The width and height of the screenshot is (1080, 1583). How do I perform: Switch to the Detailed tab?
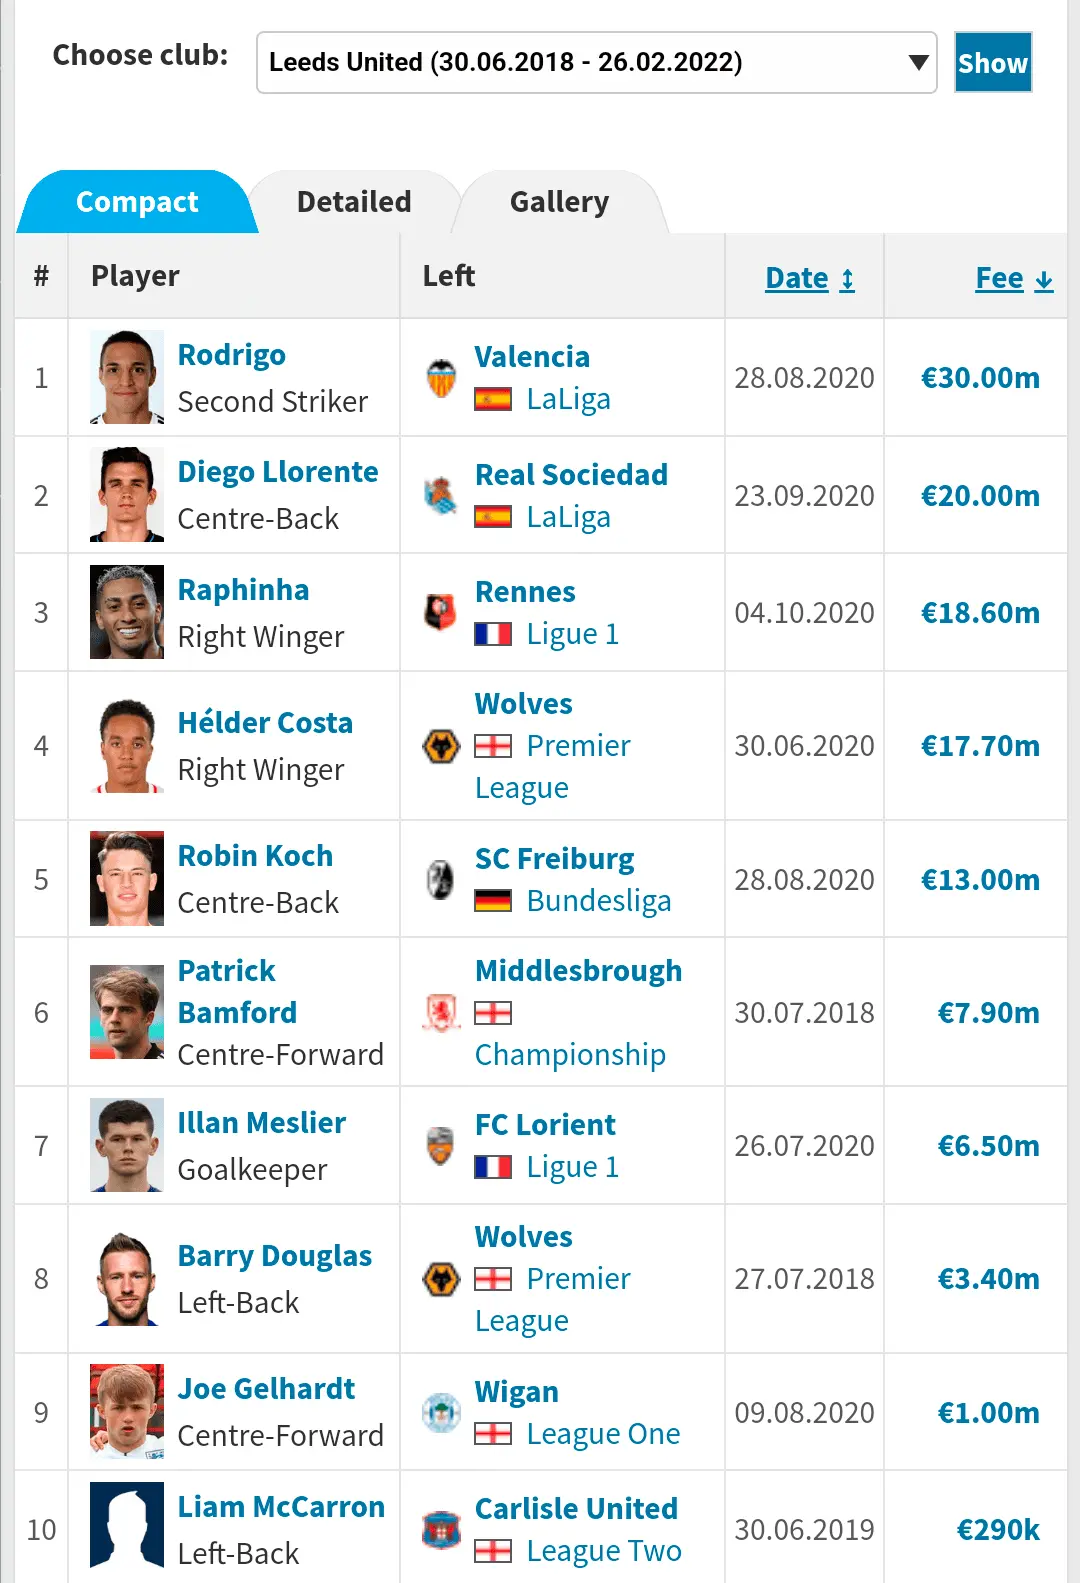click(354, 202)
